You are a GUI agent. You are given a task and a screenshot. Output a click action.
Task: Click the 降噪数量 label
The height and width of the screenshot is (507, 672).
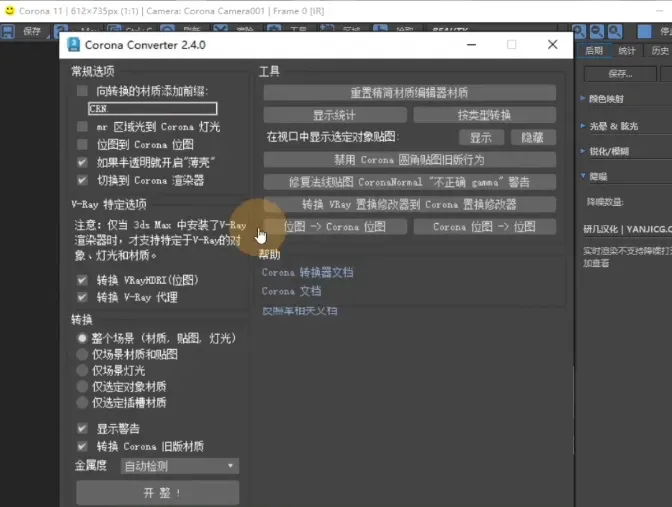coord(605,202)
